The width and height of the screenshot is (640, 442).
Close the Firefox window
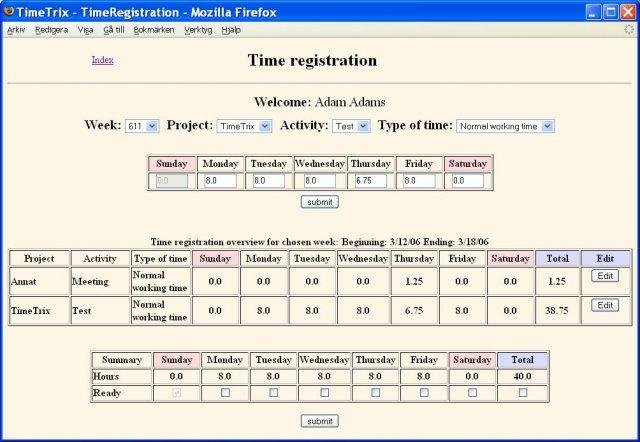[629, 11]
